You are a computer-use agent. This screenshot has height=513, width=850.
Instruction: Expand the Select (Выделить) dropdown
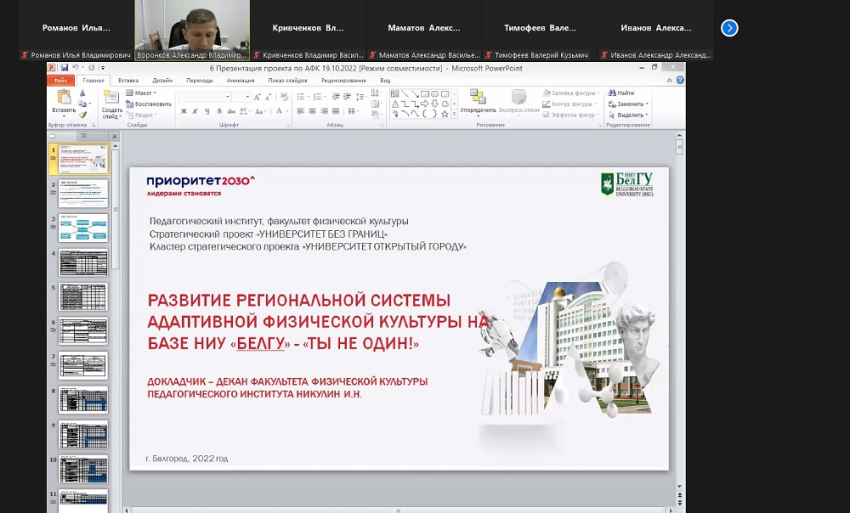pos(630,115)
